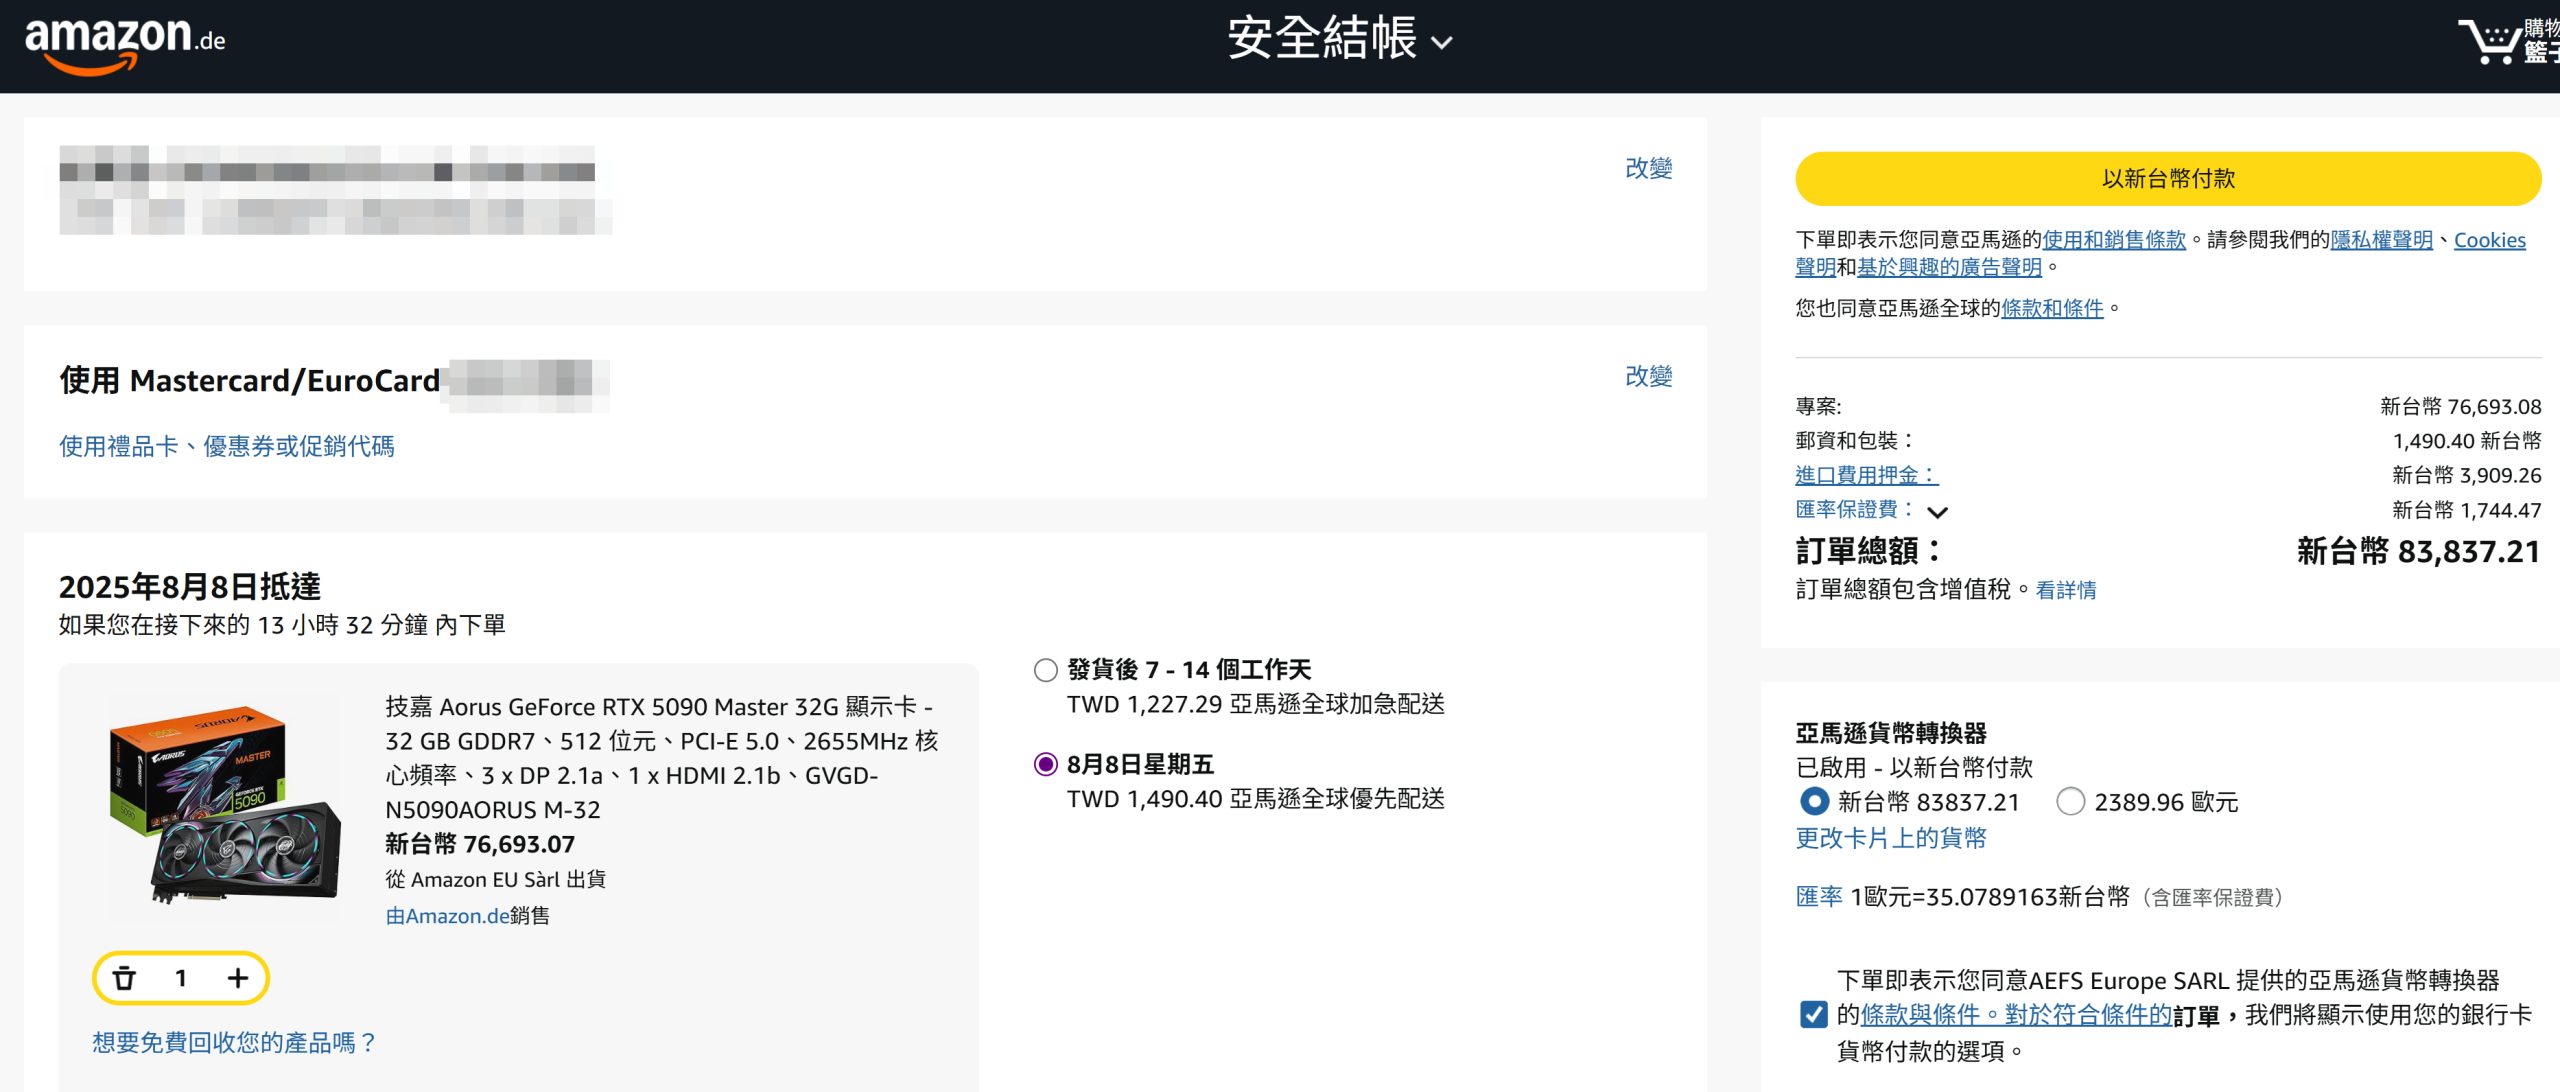The height and width of the screenshot is (1092, 2560).
Task: Click the TWD 1,490.40 亞馬遜全球優先配送 text
Action: [1256, 799]
